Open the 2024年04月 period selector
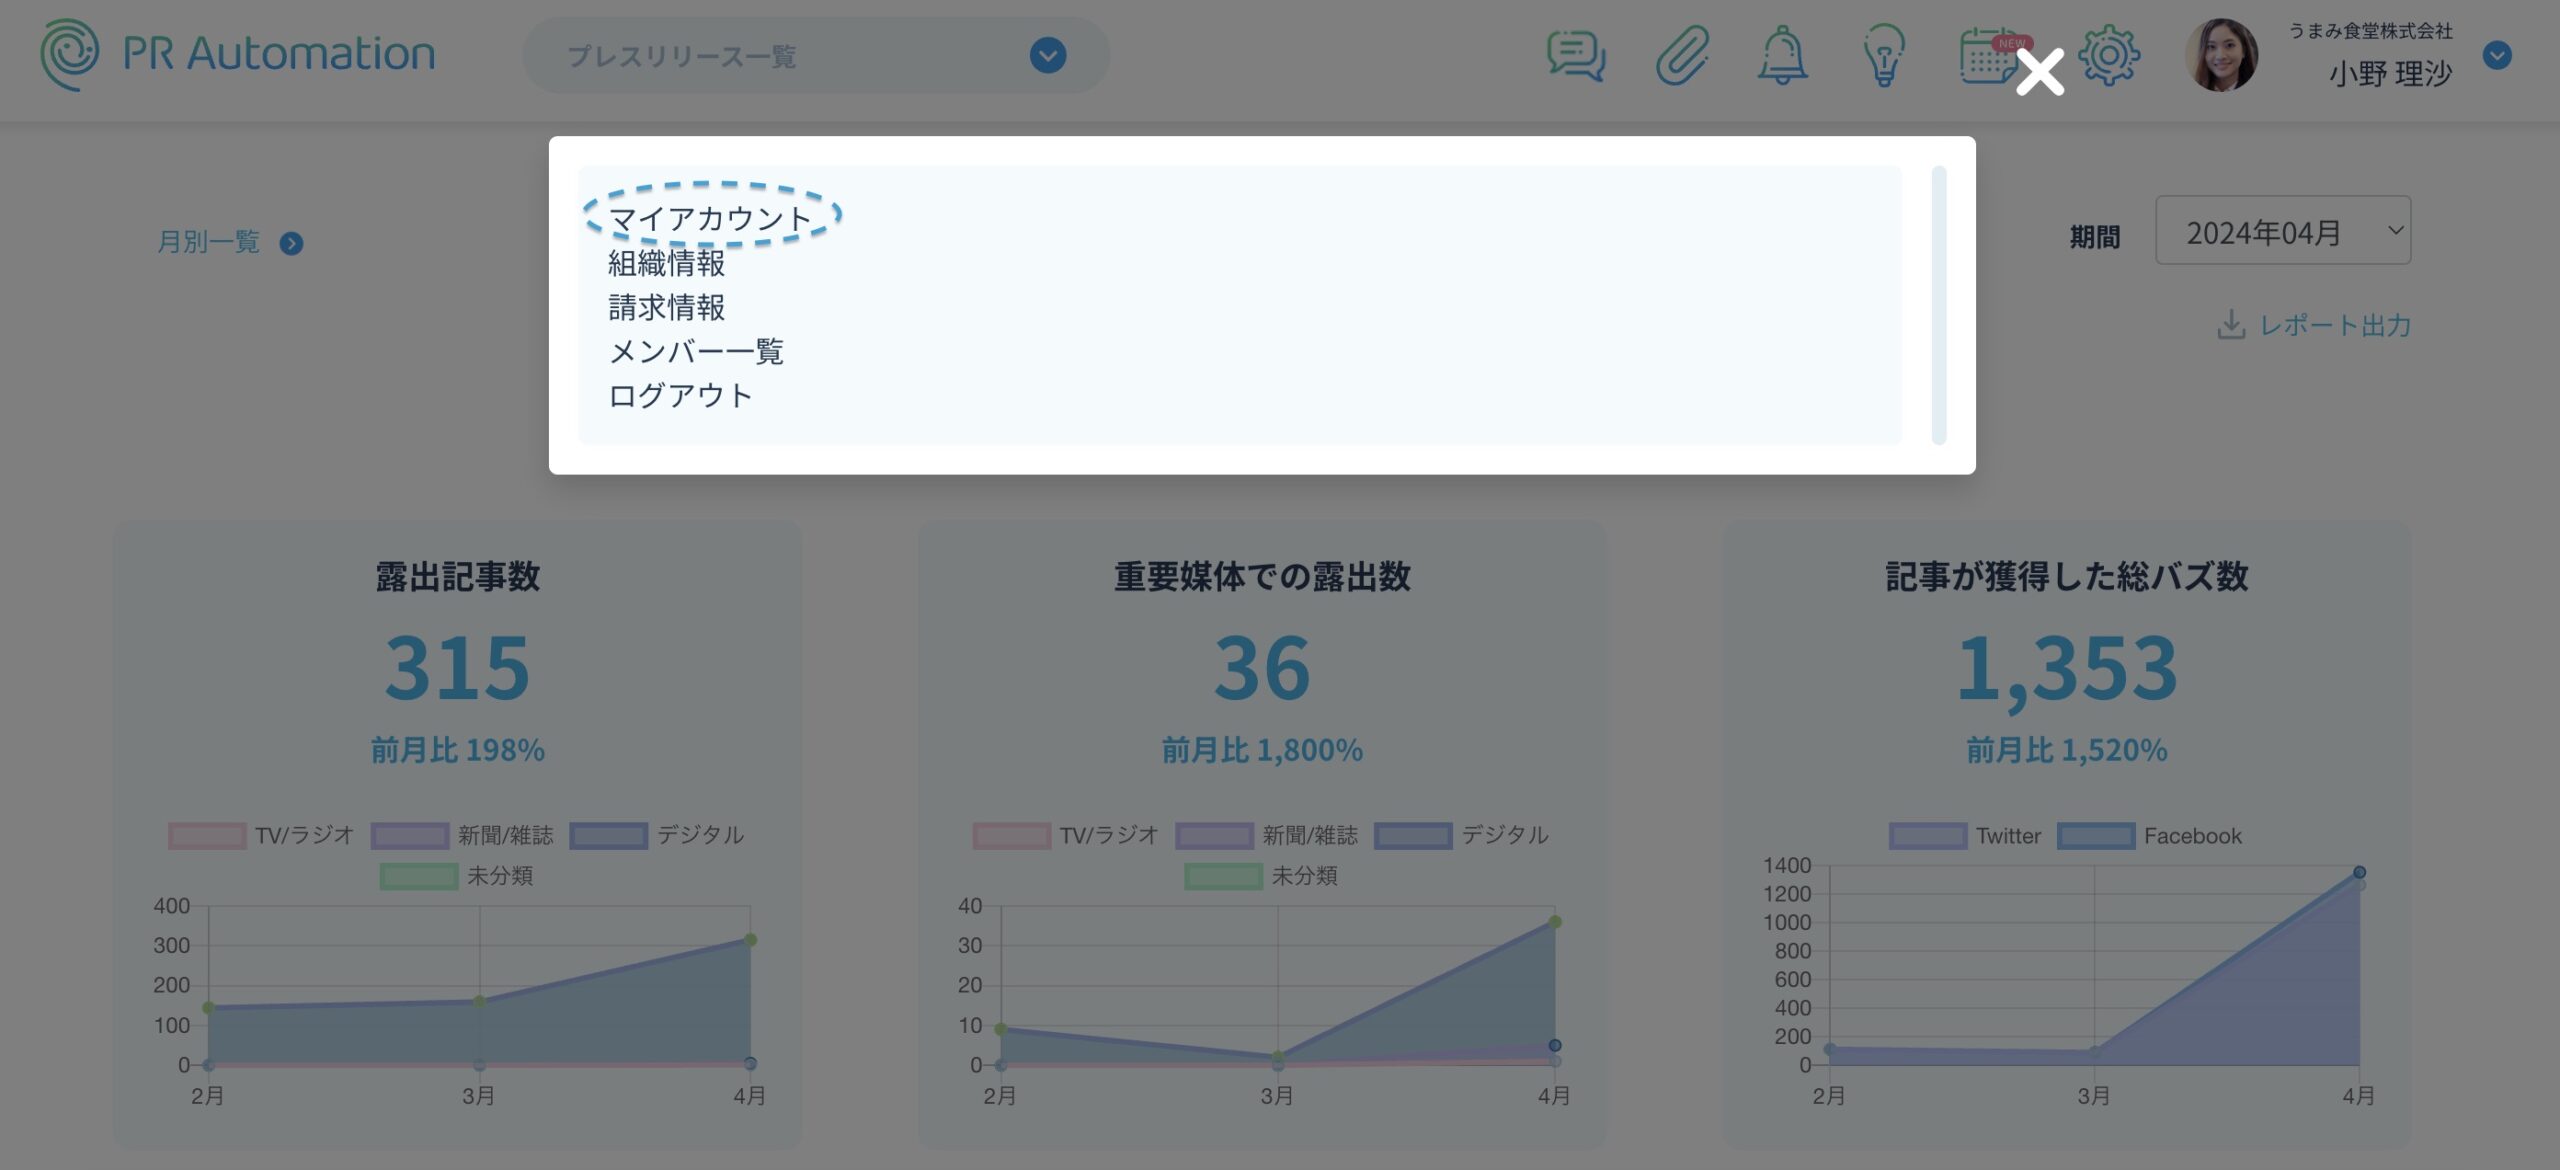The image size is (2560, 1170). 2282,231
